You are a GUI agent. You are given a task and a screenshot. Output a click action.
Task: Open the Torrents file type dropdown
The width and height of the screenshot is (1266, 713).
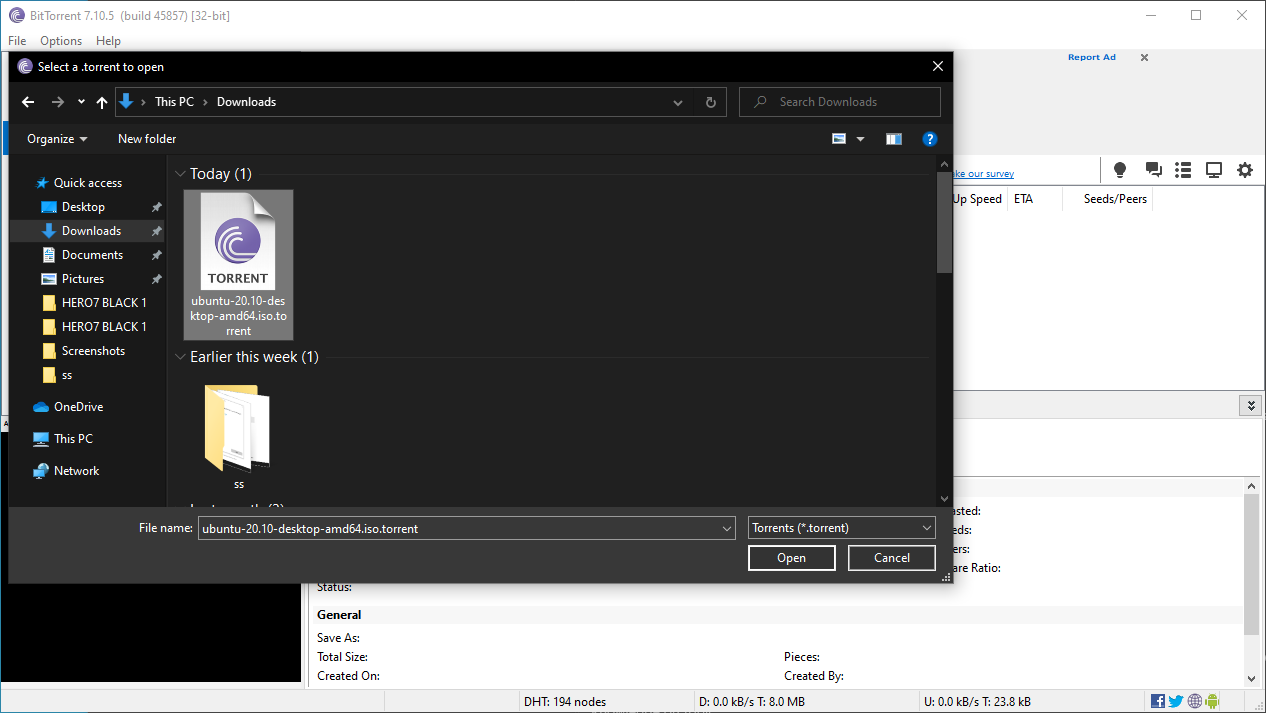[841, 528]
